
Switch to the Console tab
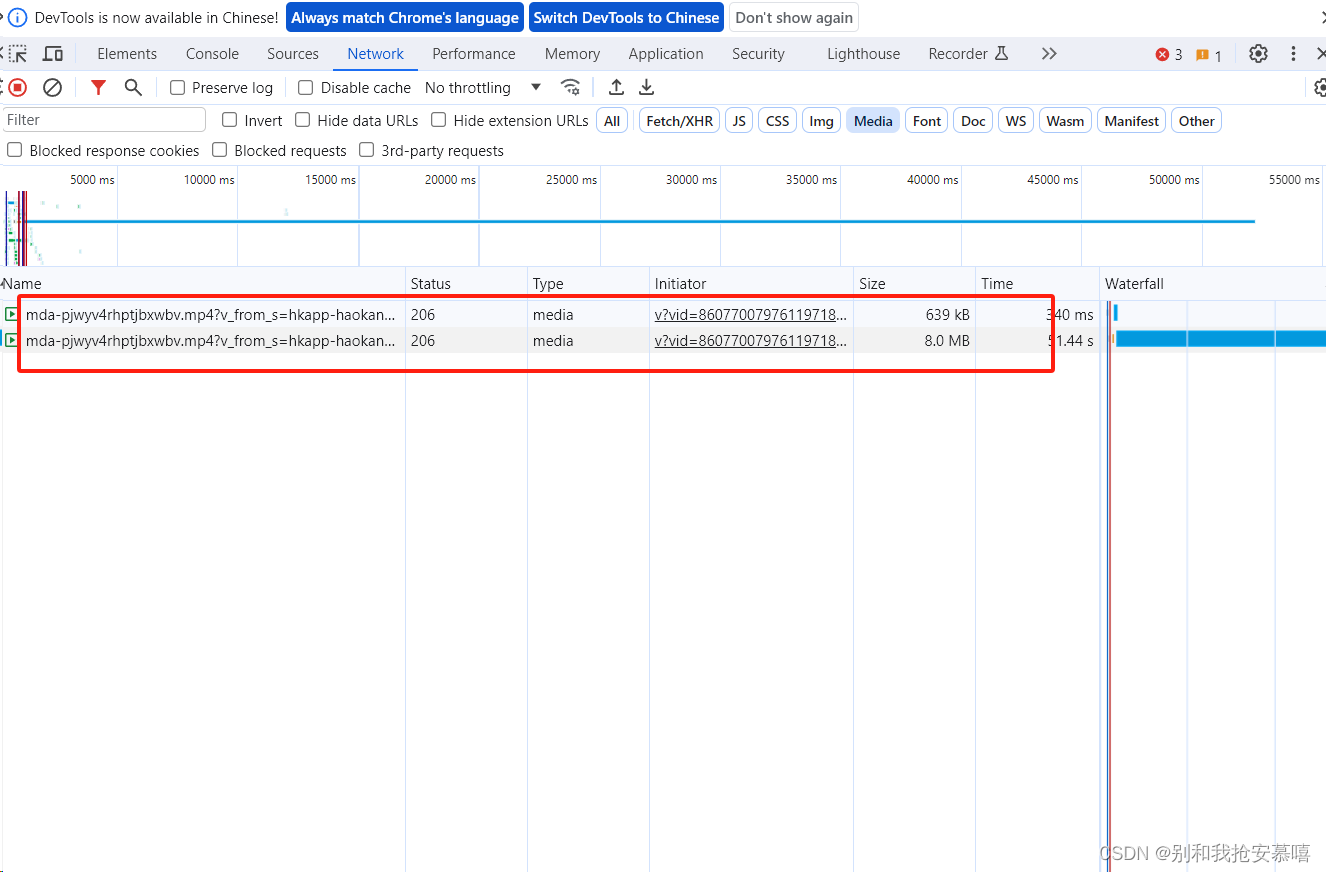[212, 54]
